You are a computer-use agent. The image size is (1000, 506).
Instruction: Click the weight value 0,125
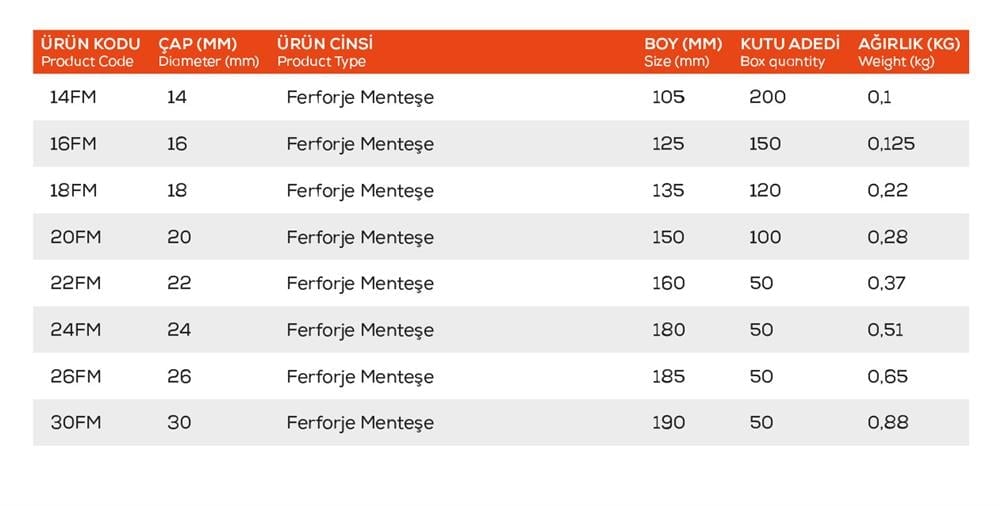(891, 143)
